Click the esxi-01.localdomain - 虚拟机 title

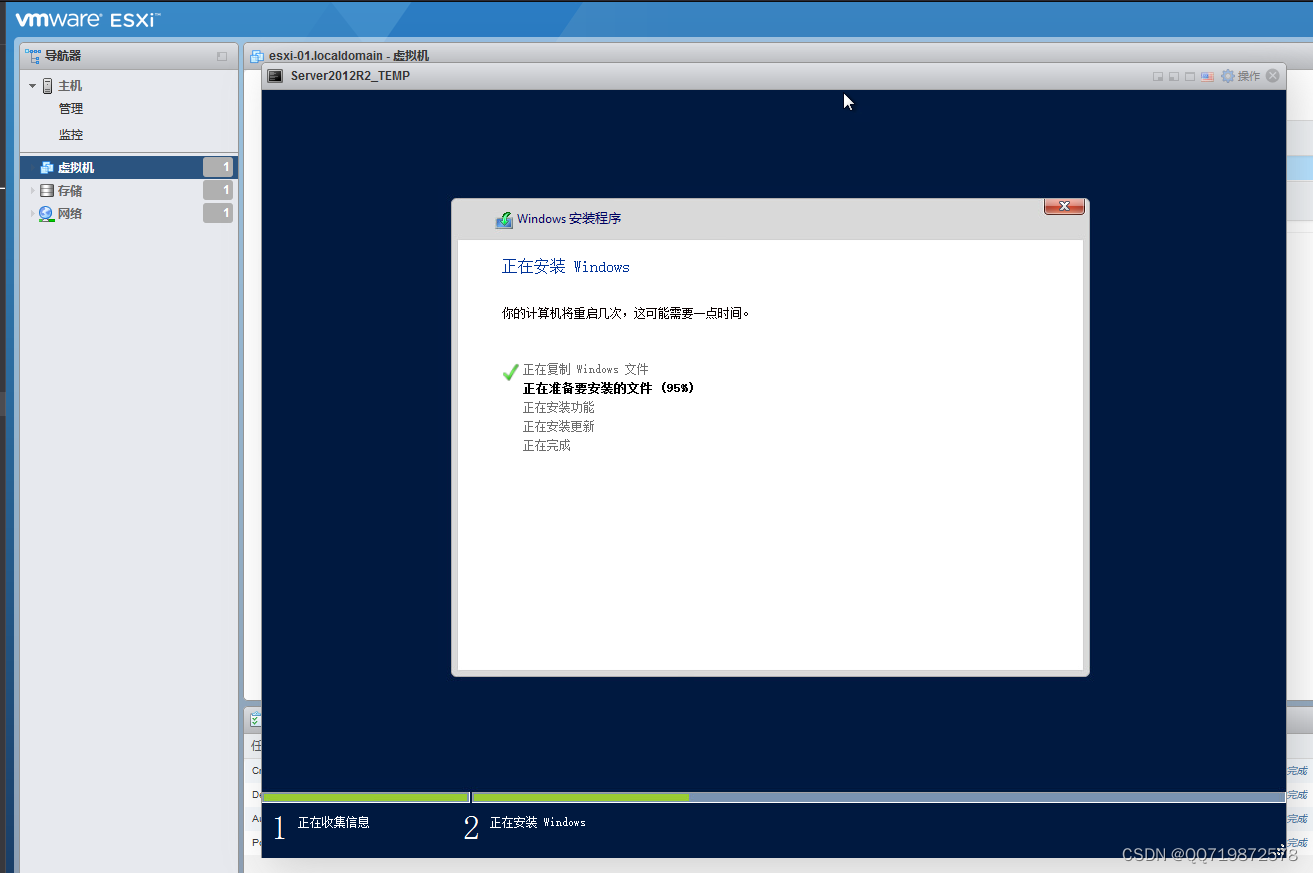coord(349,56)
